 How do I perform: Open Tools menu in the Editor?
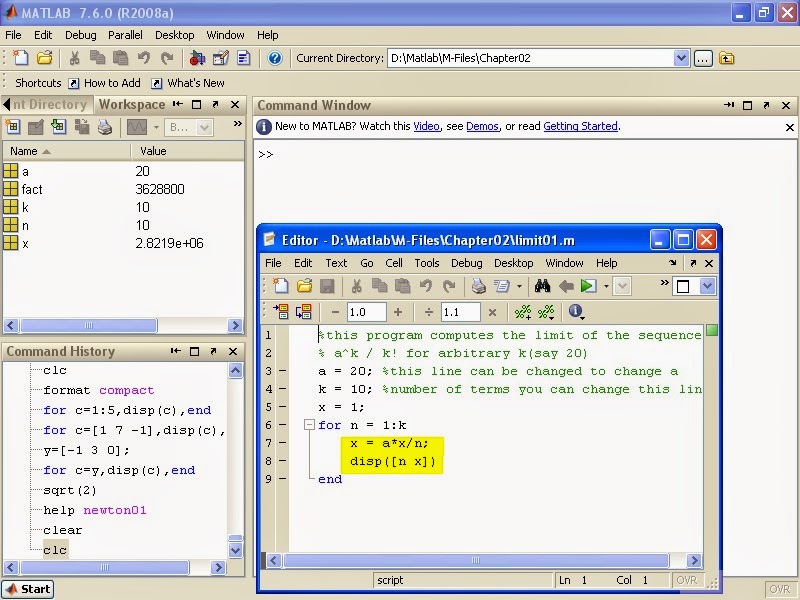click(427, 263)
